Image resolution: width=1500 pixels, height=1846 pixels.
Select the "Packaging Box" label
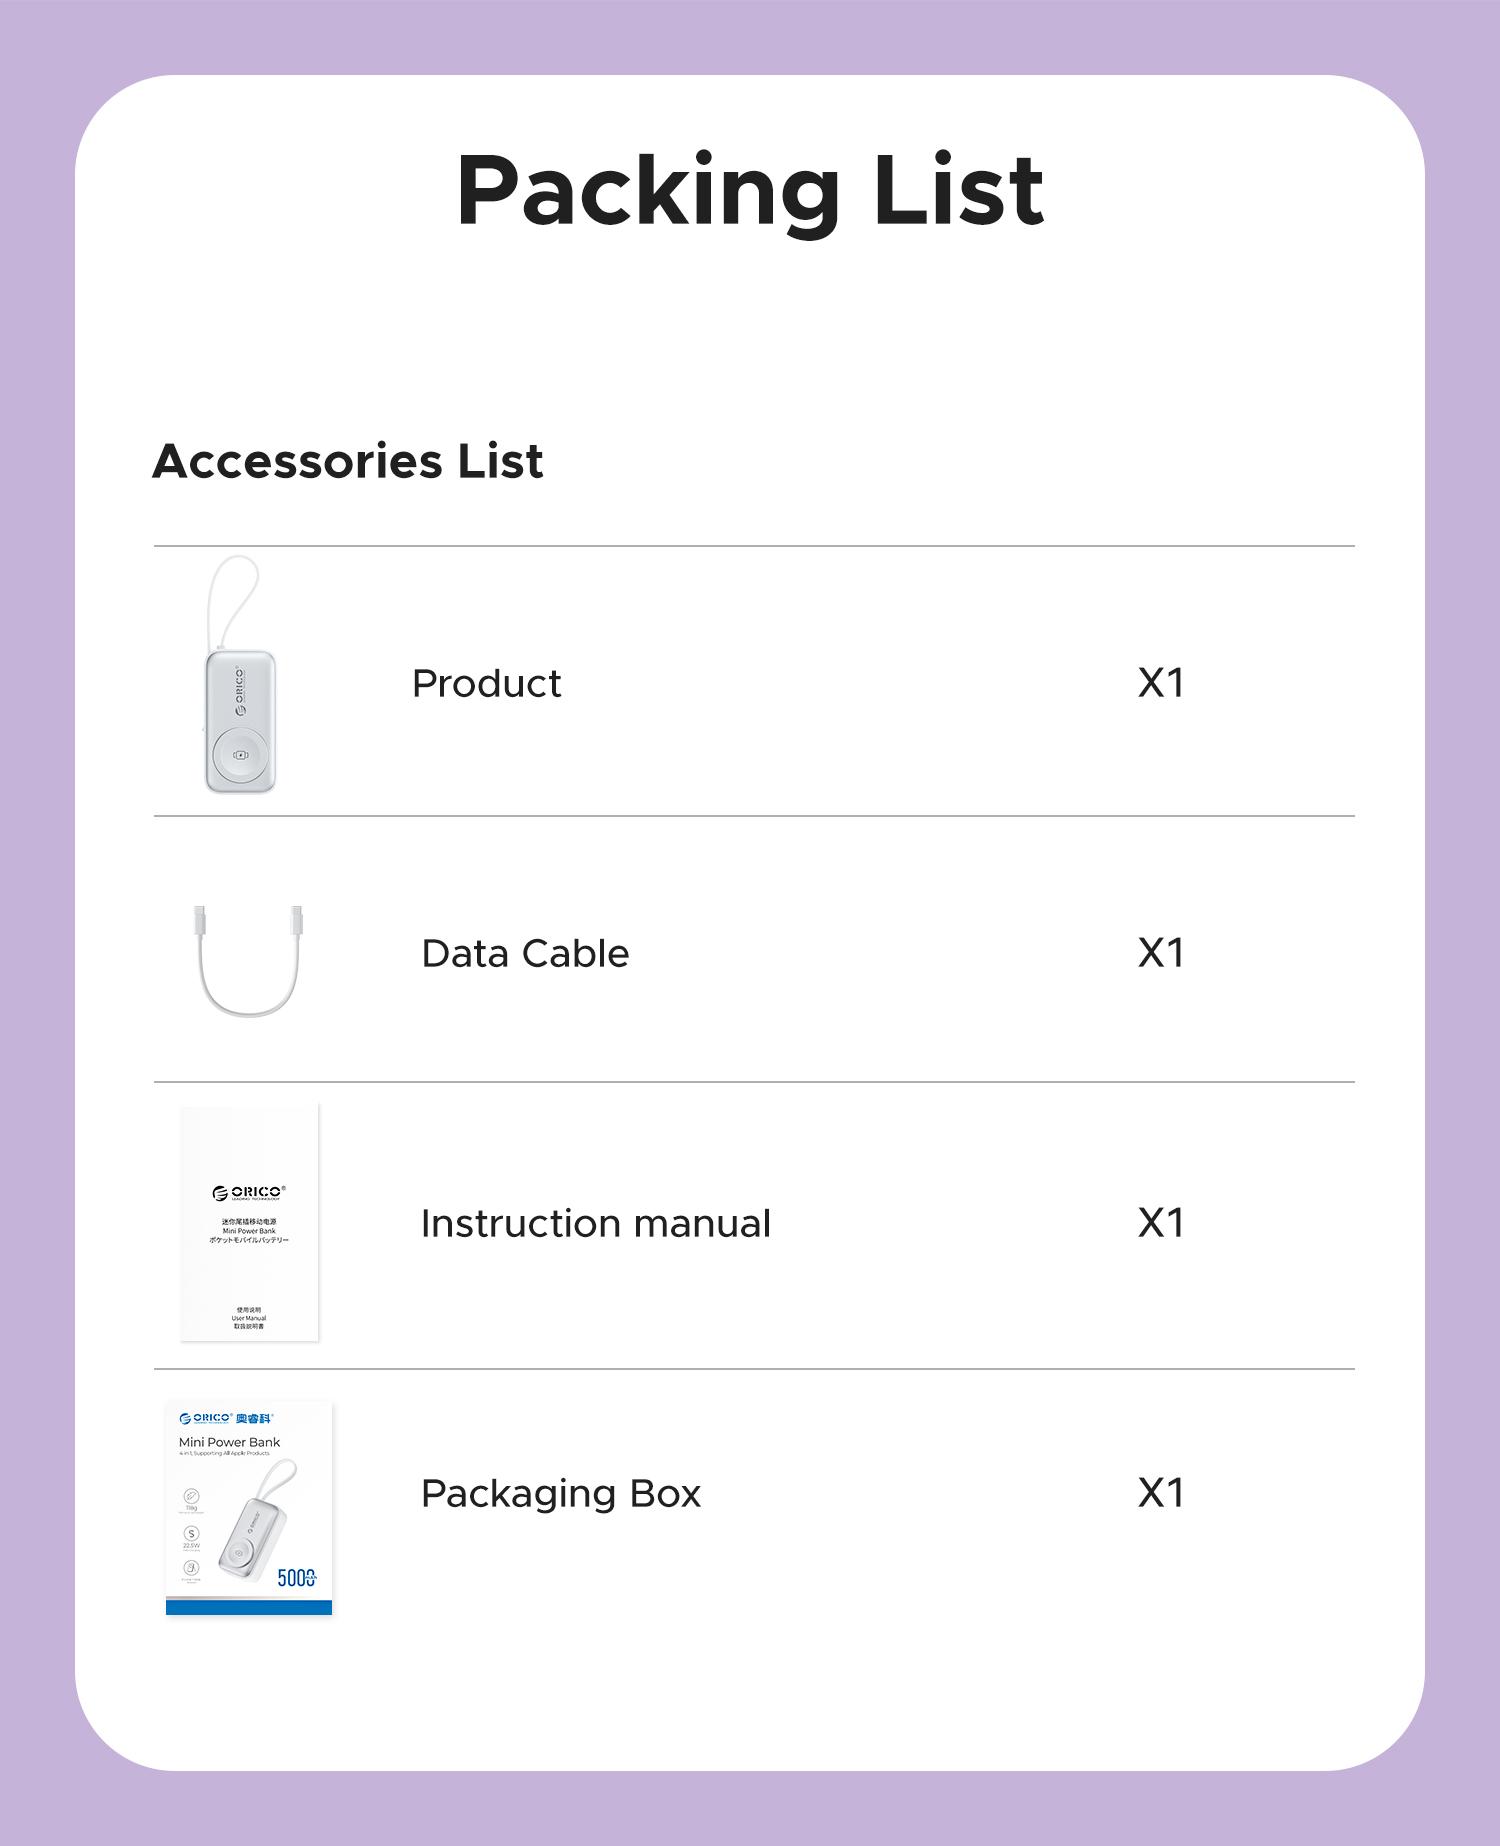coord(561,1494)
